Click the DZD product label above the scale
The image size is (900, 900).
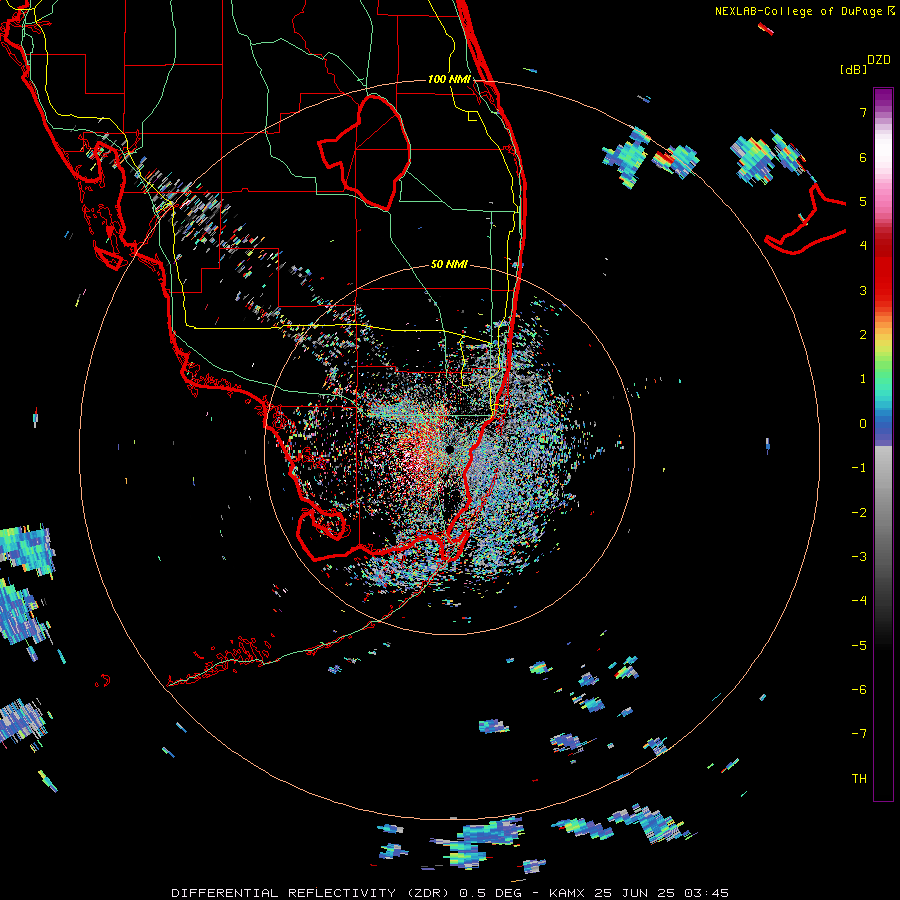(879, 60)
